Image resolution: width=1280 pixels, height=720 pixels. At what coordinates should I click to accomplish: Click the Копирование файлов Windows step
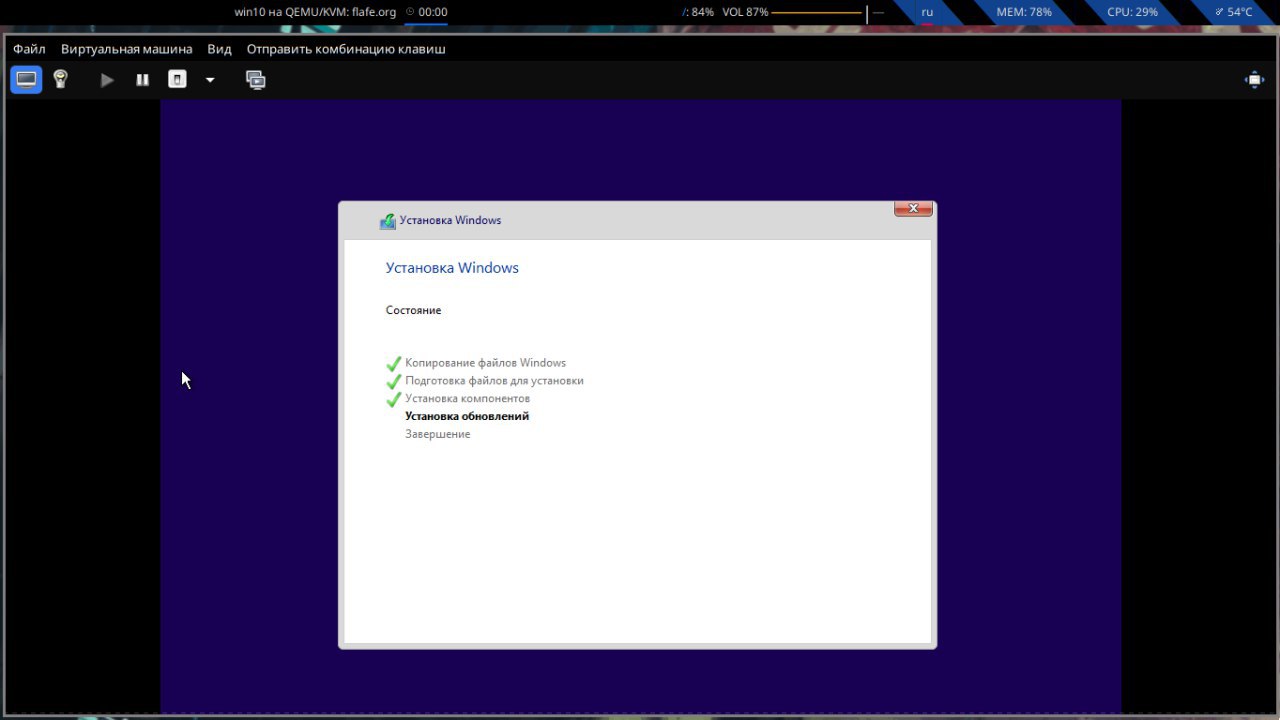tap(485, 363)
